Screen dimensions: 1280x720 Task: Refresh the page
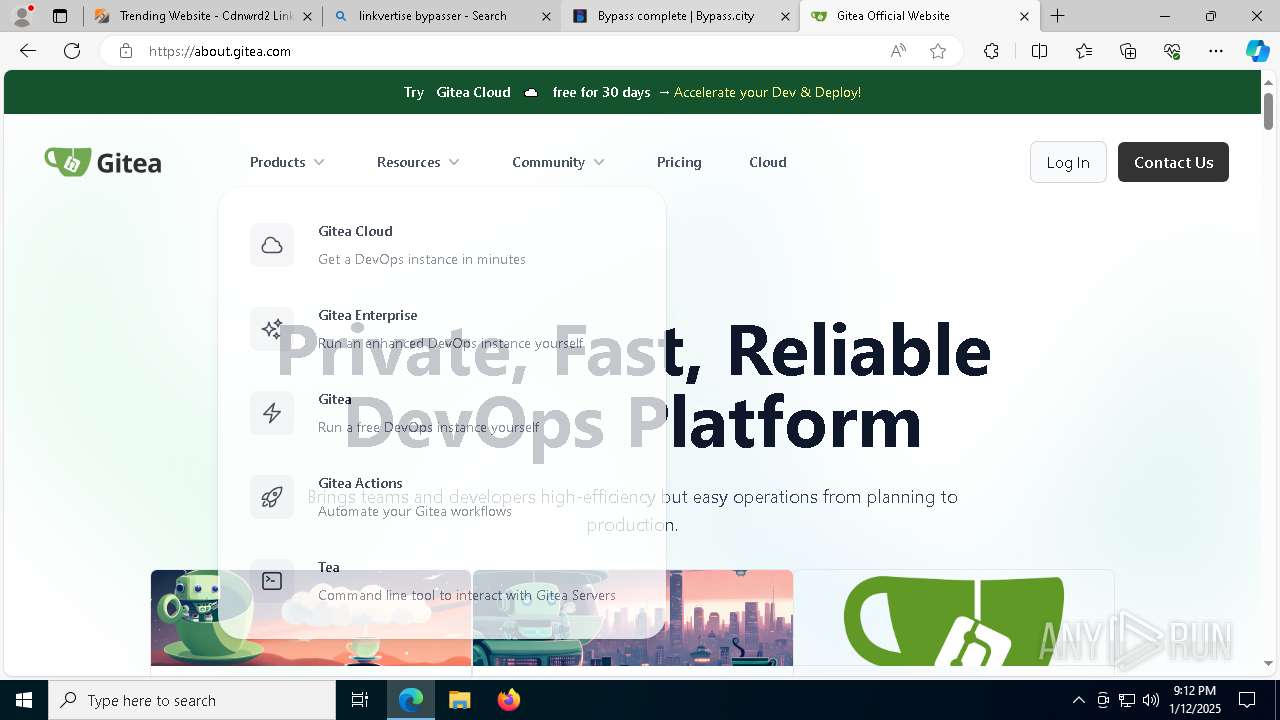click(72, 51)
